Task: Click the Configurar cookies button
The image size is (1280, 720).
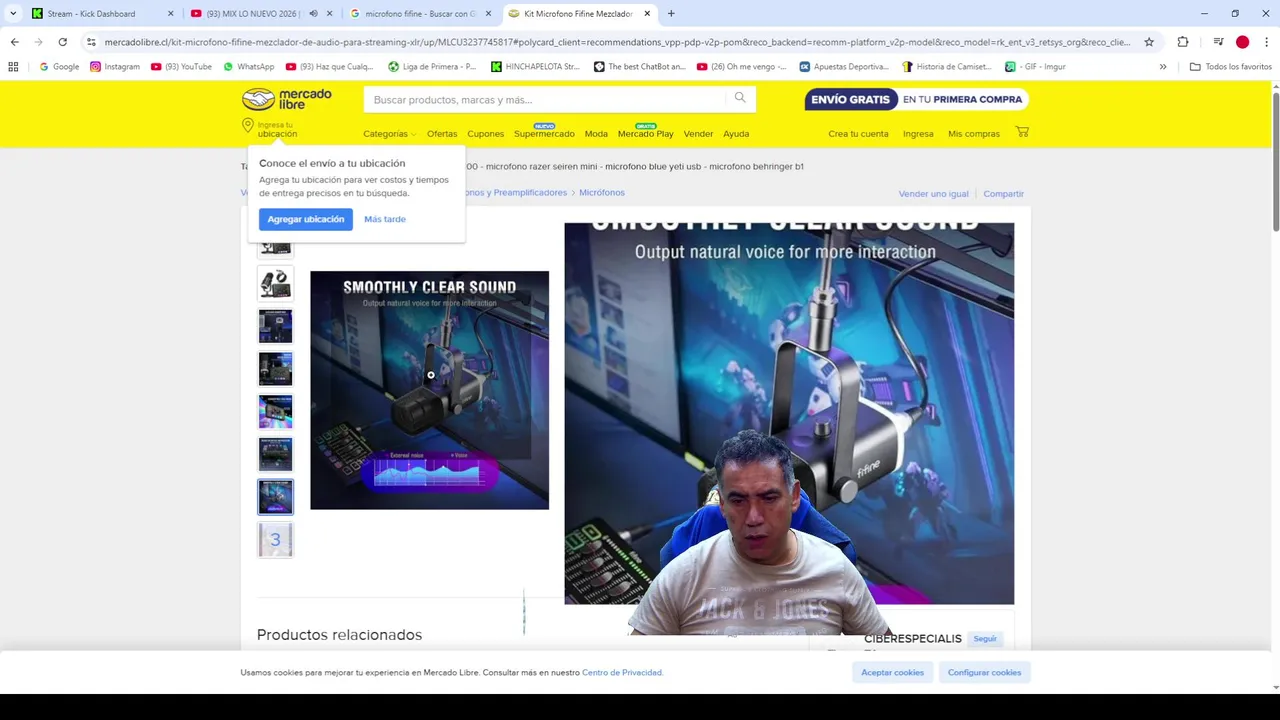Action: click(x=984, y=672)
